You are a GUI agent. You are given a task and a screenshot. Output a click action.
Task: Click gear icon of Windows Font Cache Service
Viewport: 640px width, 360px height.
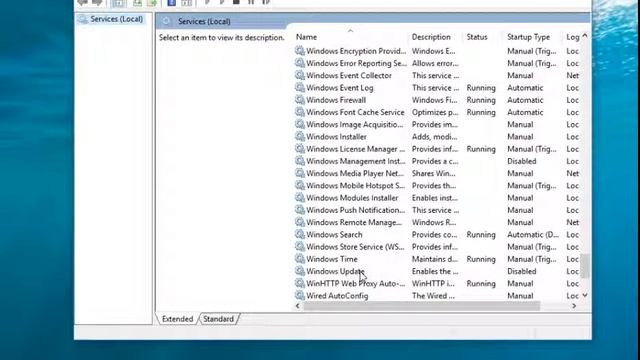(x=300, y=112)
